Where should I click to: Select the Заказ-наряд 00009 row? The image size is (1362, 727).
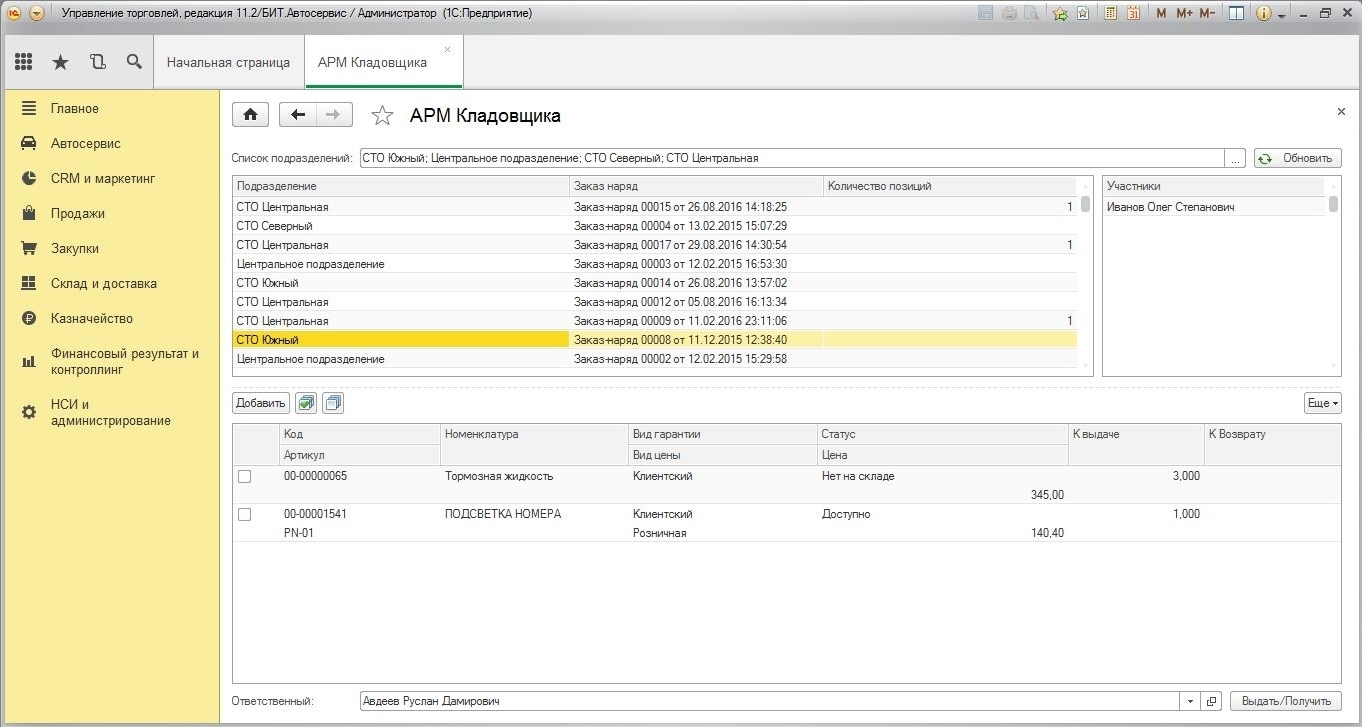(680, 321)
